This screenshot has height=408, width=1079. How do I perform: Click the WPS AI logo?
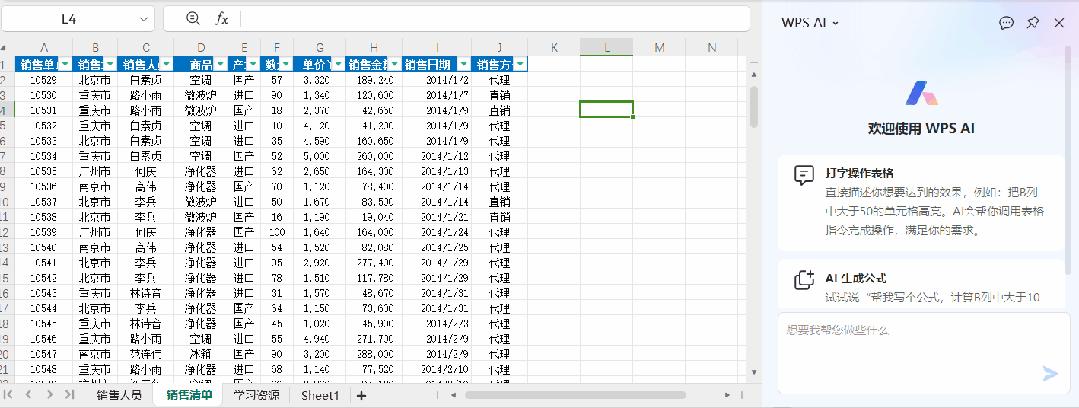pos(921,93)
